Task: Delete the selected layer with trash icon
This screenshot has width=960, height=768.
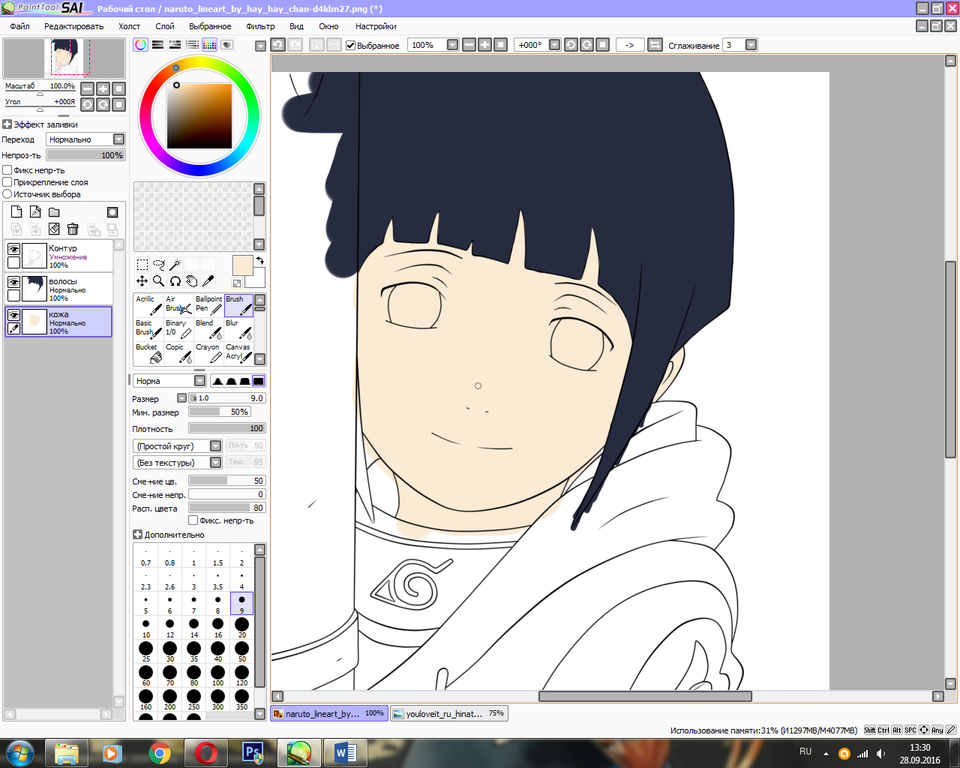Action: [x=73, y=229]
